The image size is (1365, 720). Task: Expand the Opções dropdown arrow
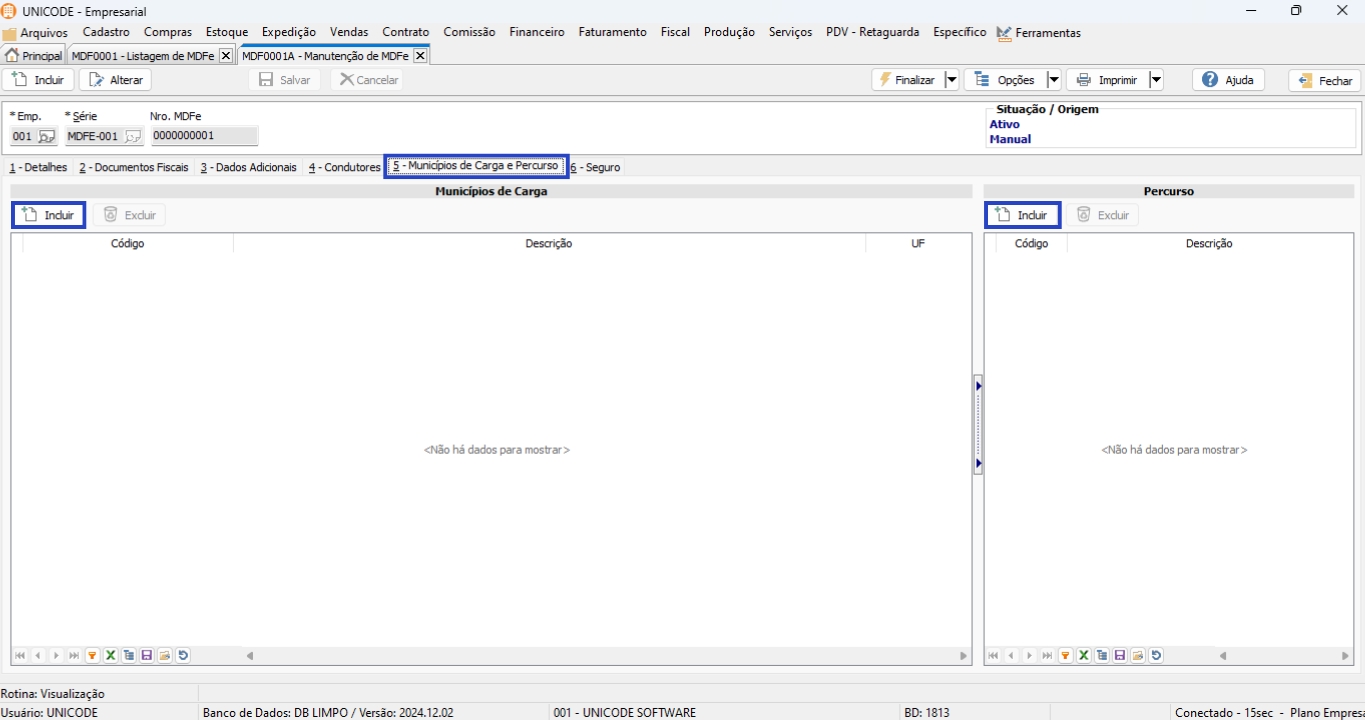[1053, 80]
